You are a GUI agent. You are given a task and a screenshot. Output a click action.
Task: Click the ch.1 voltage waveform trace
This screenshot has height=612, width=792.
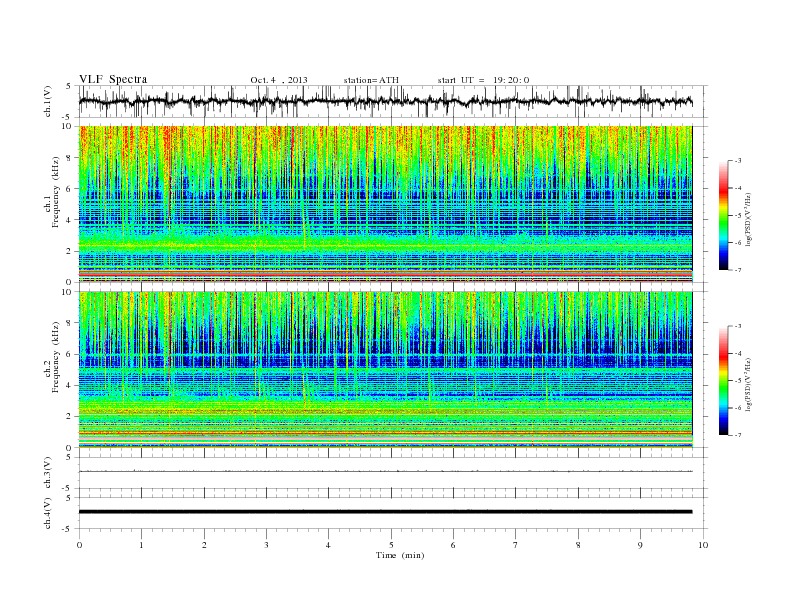point(385,101)
